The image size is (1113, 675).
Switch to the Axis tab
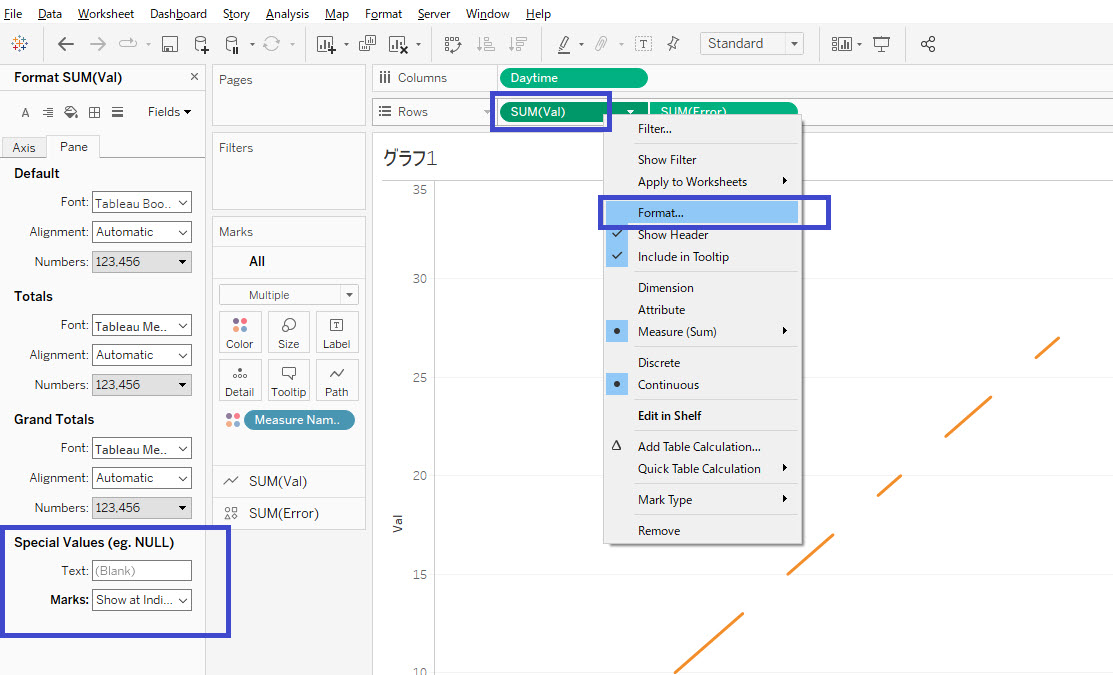(x=23, y=147)
